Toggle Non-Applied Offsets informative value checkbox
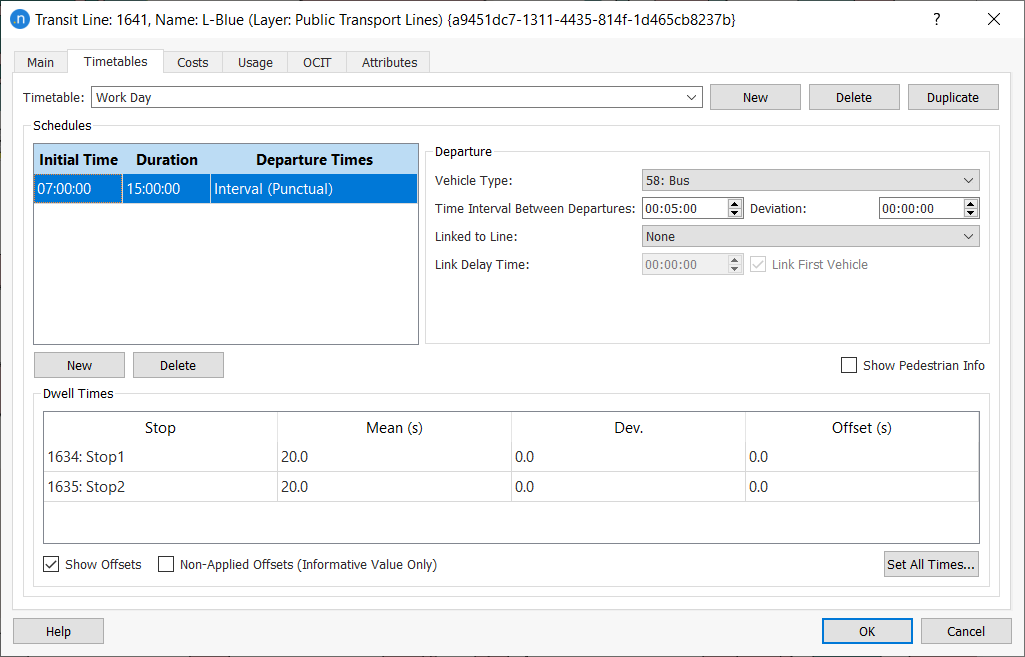This screenshot has height=657, width=1025. 166,564
